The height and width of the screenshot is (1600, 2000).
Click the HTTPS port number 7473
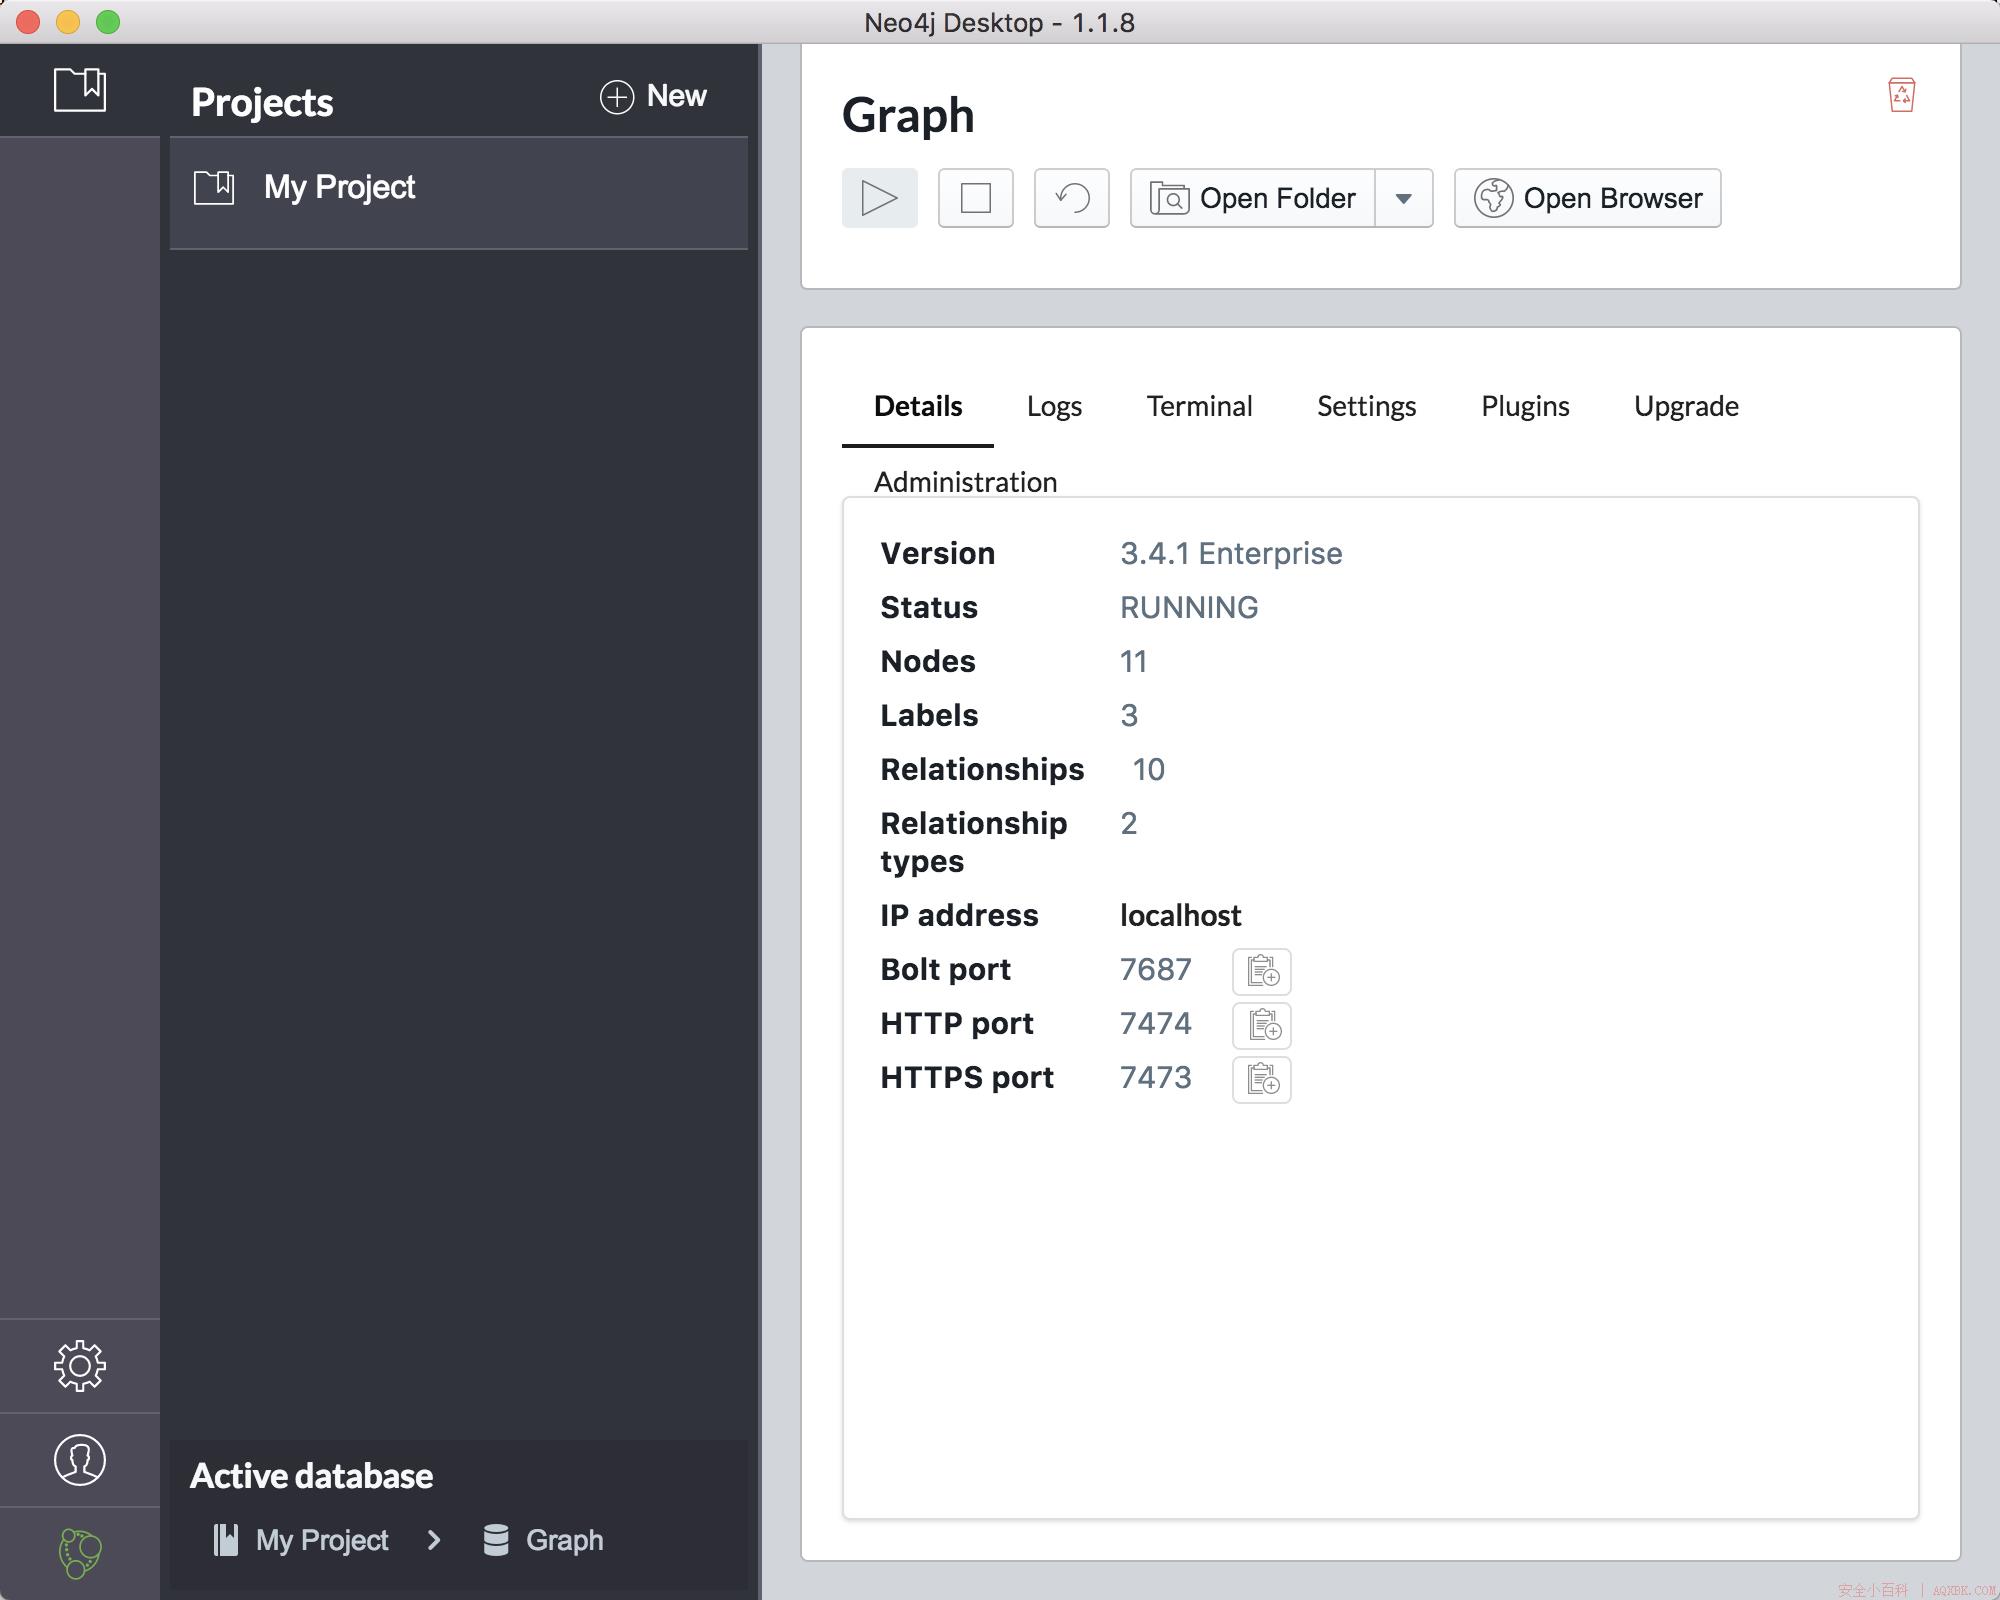pos(1155,1077)
